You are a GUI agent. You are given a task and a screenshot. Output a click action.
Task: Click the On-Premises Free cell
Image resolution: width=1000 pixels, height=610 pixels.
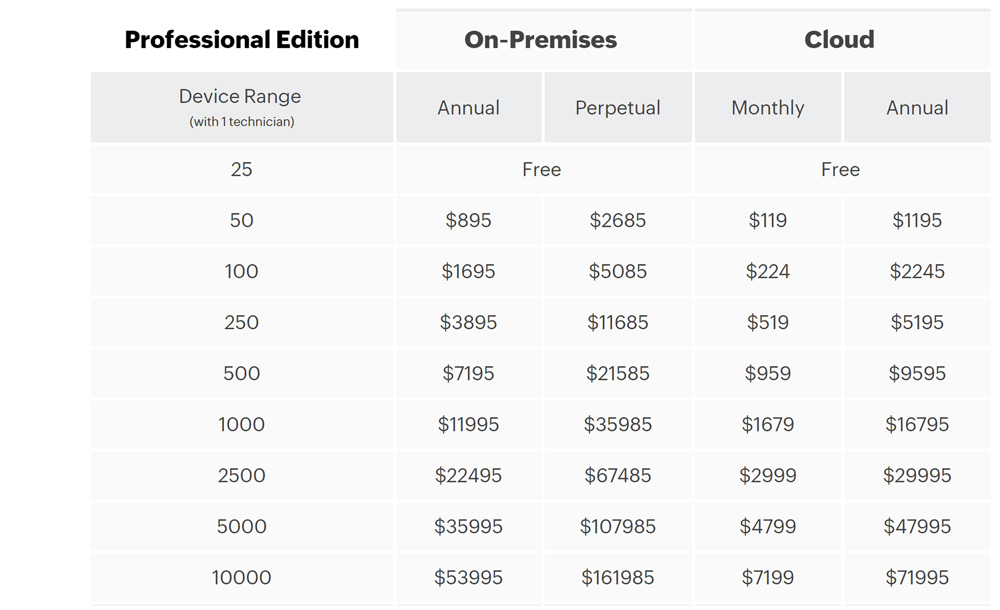(541, 170)
